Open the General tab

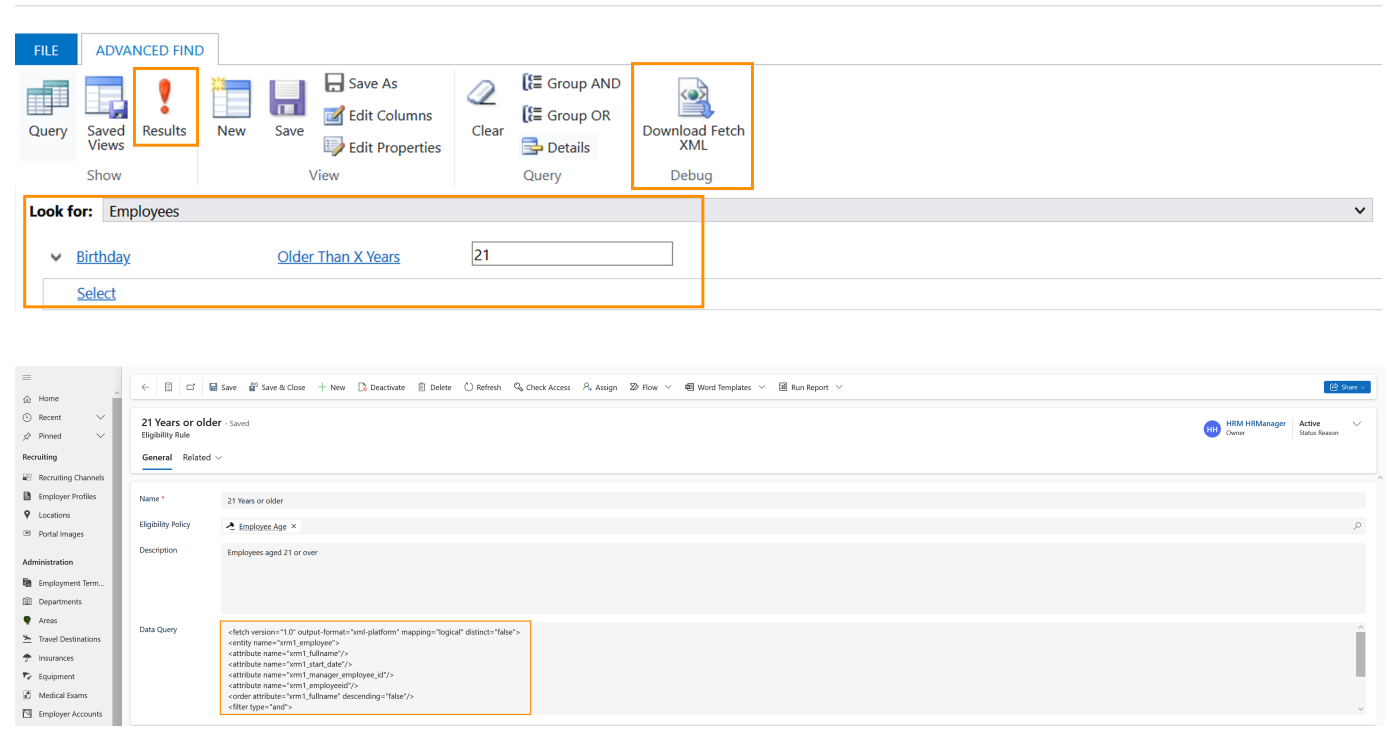click(x=157, y=458)
